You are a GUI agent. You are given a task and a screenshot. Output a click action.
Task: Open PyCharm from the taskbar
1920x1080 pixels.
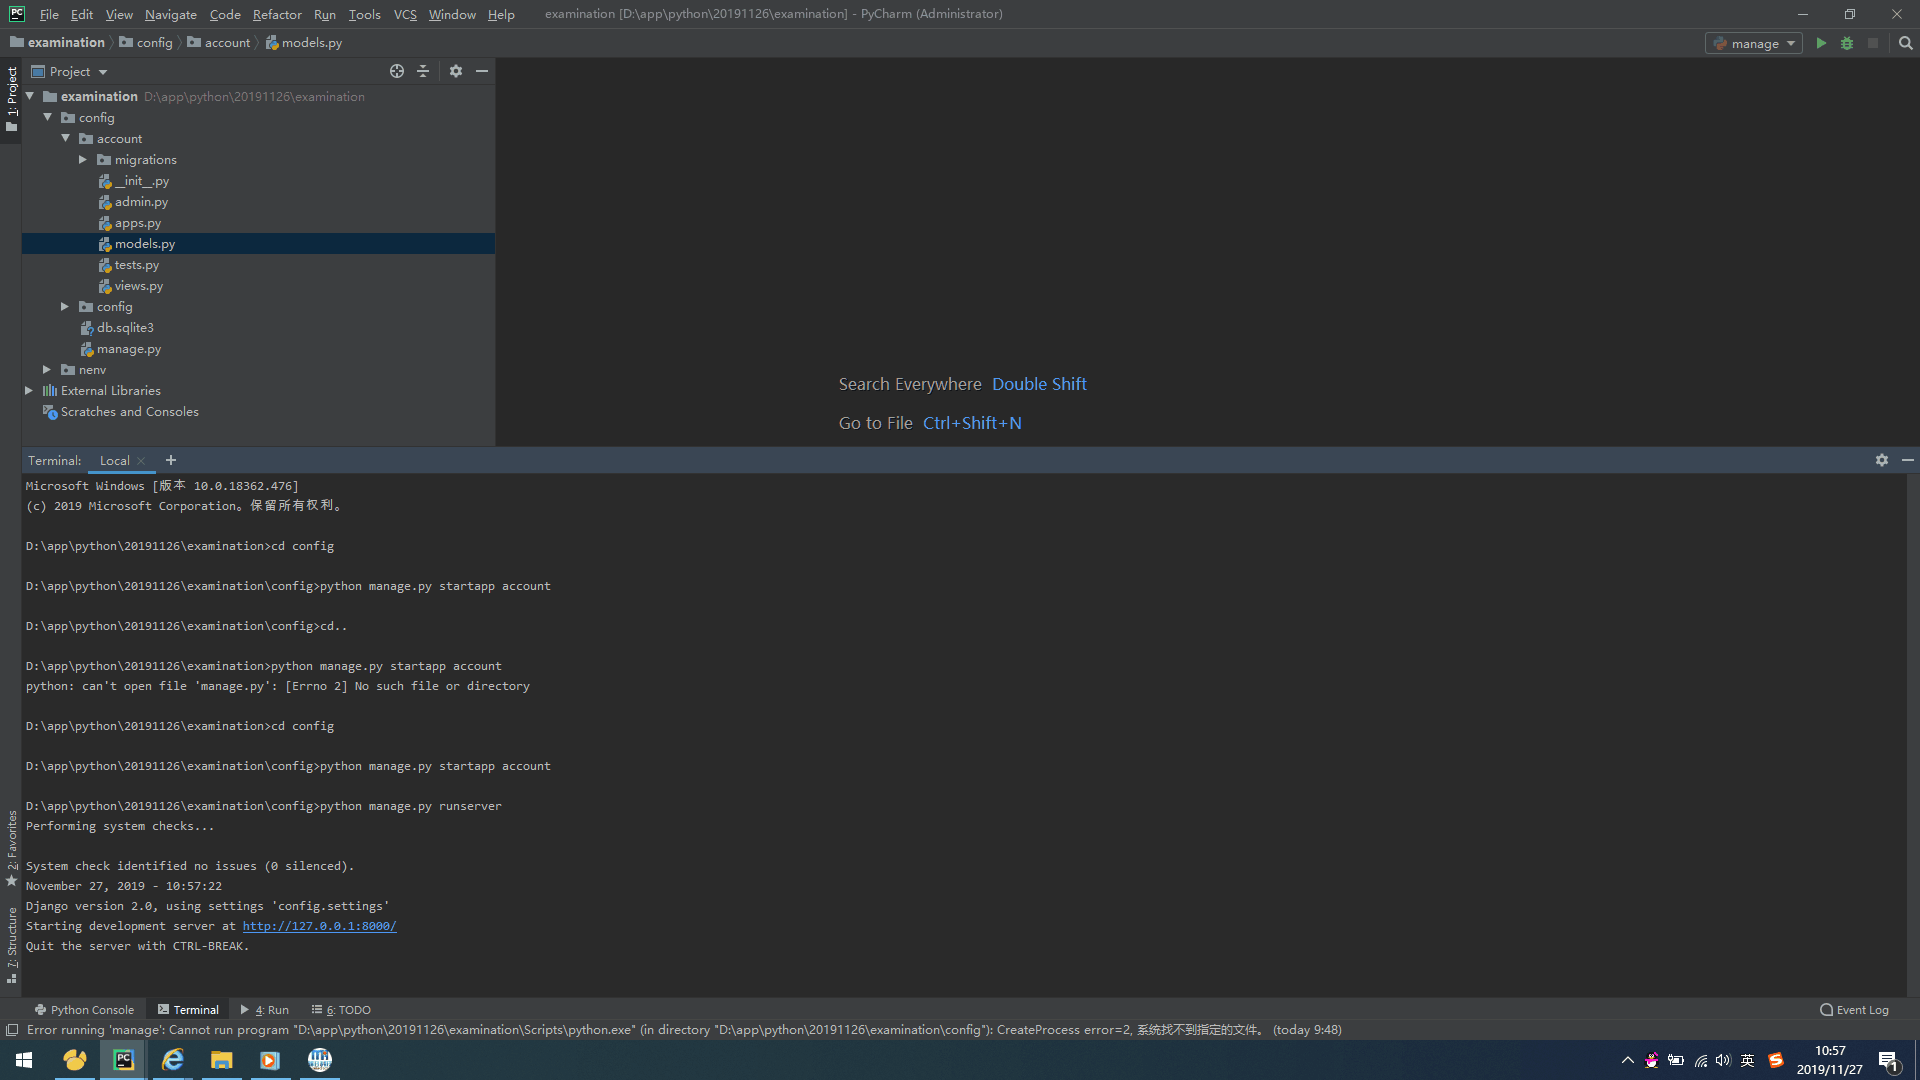click(x=123, y=1060)
